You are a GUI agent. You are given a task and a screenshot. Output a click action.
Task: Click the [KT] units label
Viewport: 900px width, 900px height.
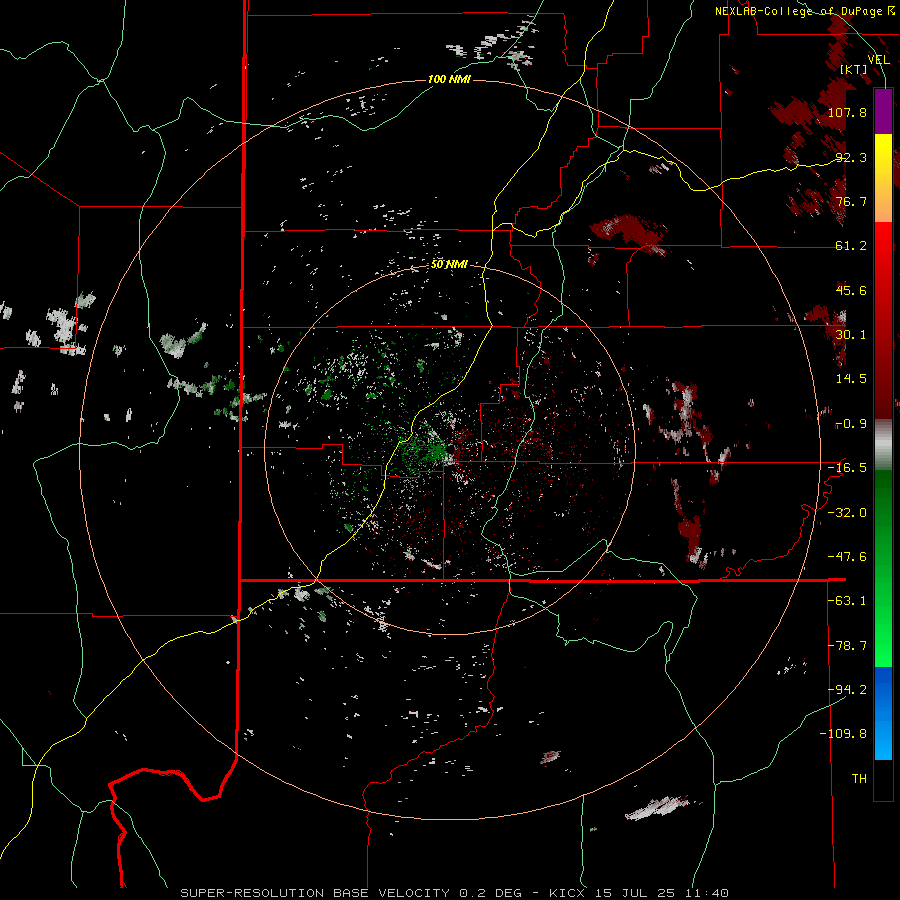(854, 69)
